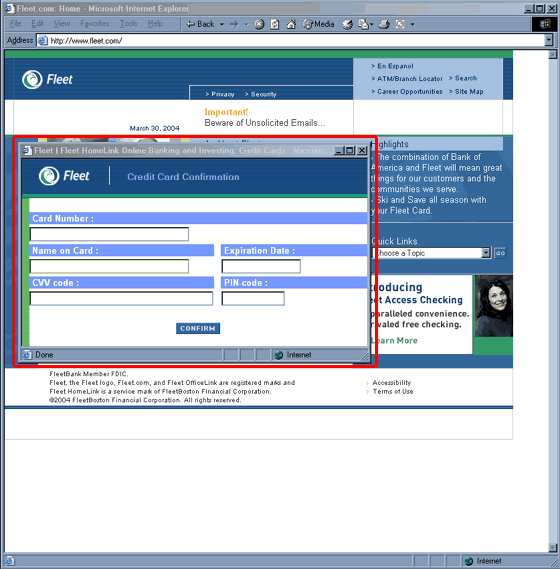Click the page icon in main window status bar
Screen dimensions: 560x569
[9, 561]
